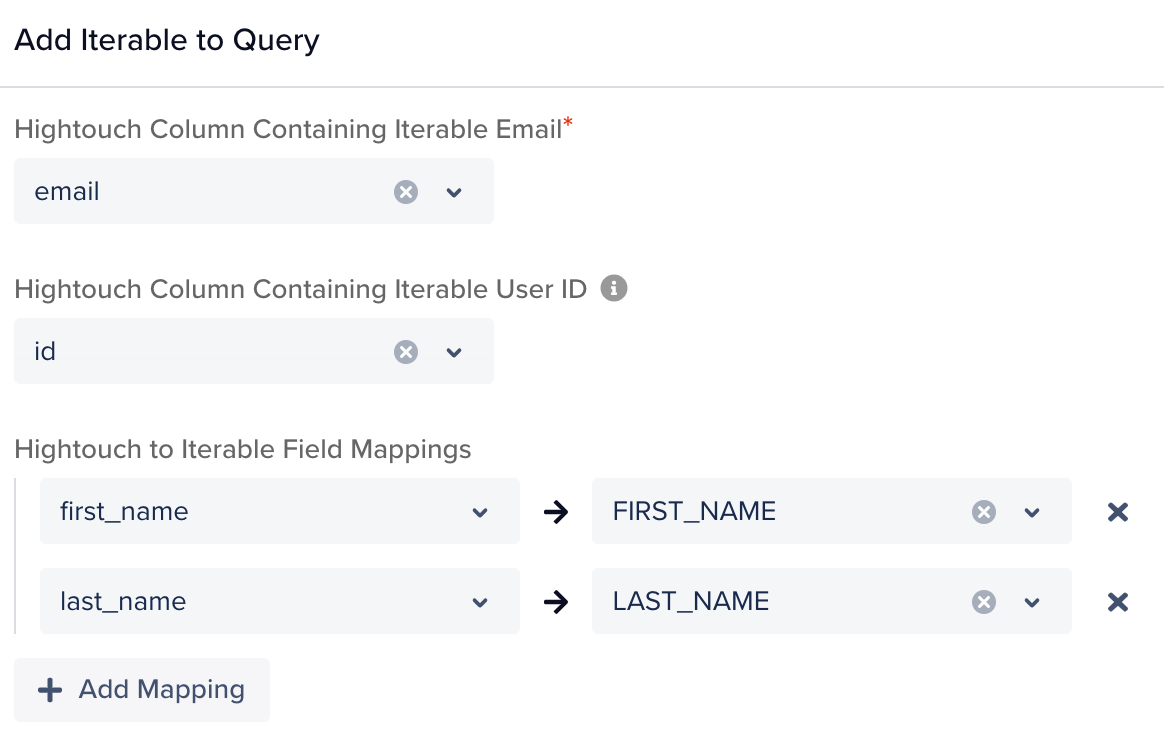Expand the FIRST_NAME destination chevron
1164x734 pixels.
point(1032,512)
